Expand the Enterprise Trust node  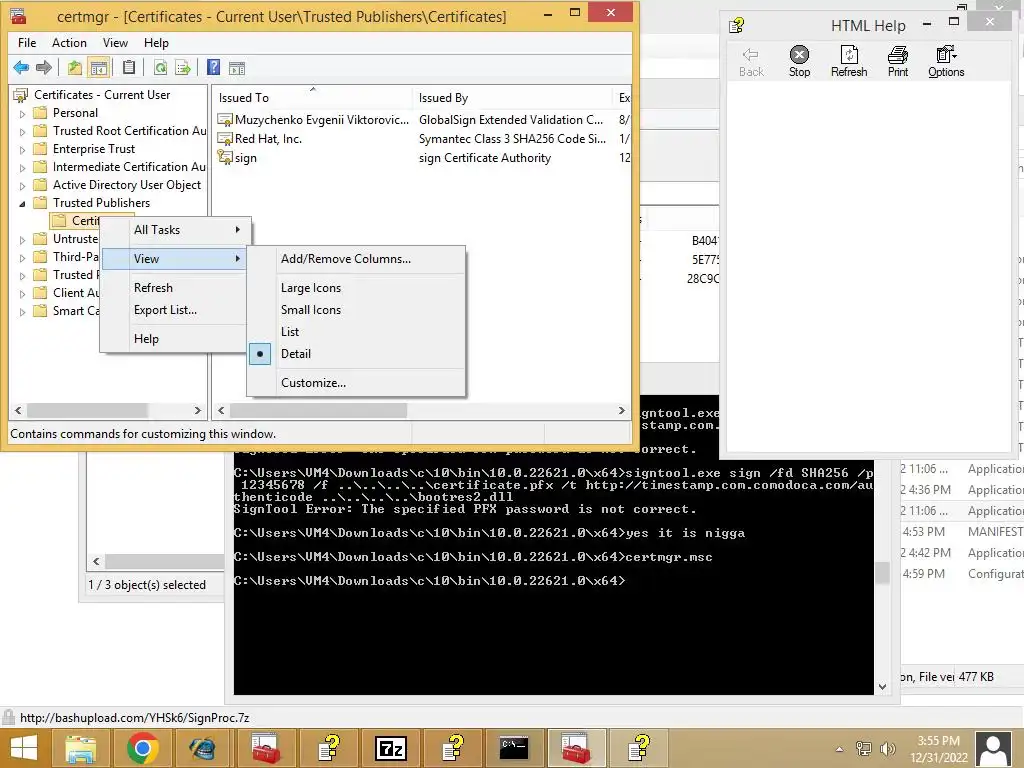coord(22,150)
